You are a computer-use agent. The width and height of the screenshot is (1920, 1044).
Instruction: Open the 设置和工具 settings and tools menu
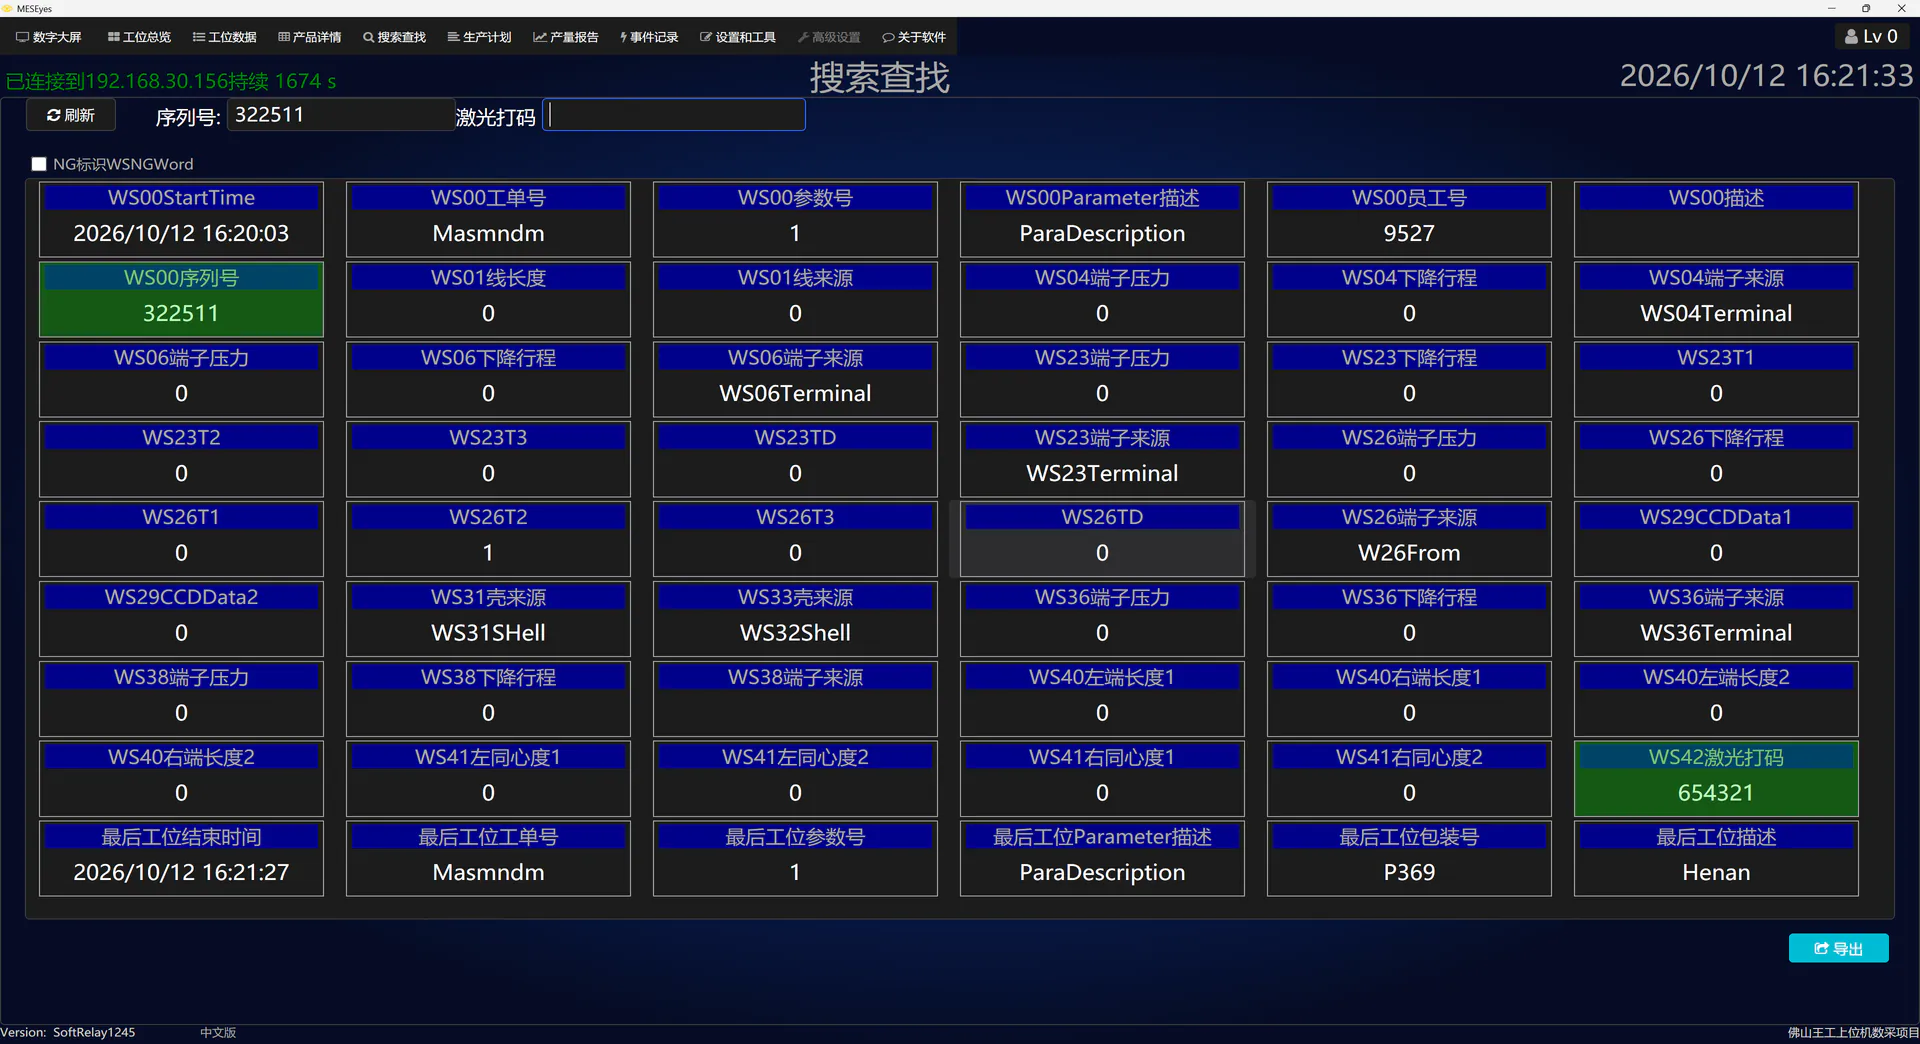click(x=738, y=37)
